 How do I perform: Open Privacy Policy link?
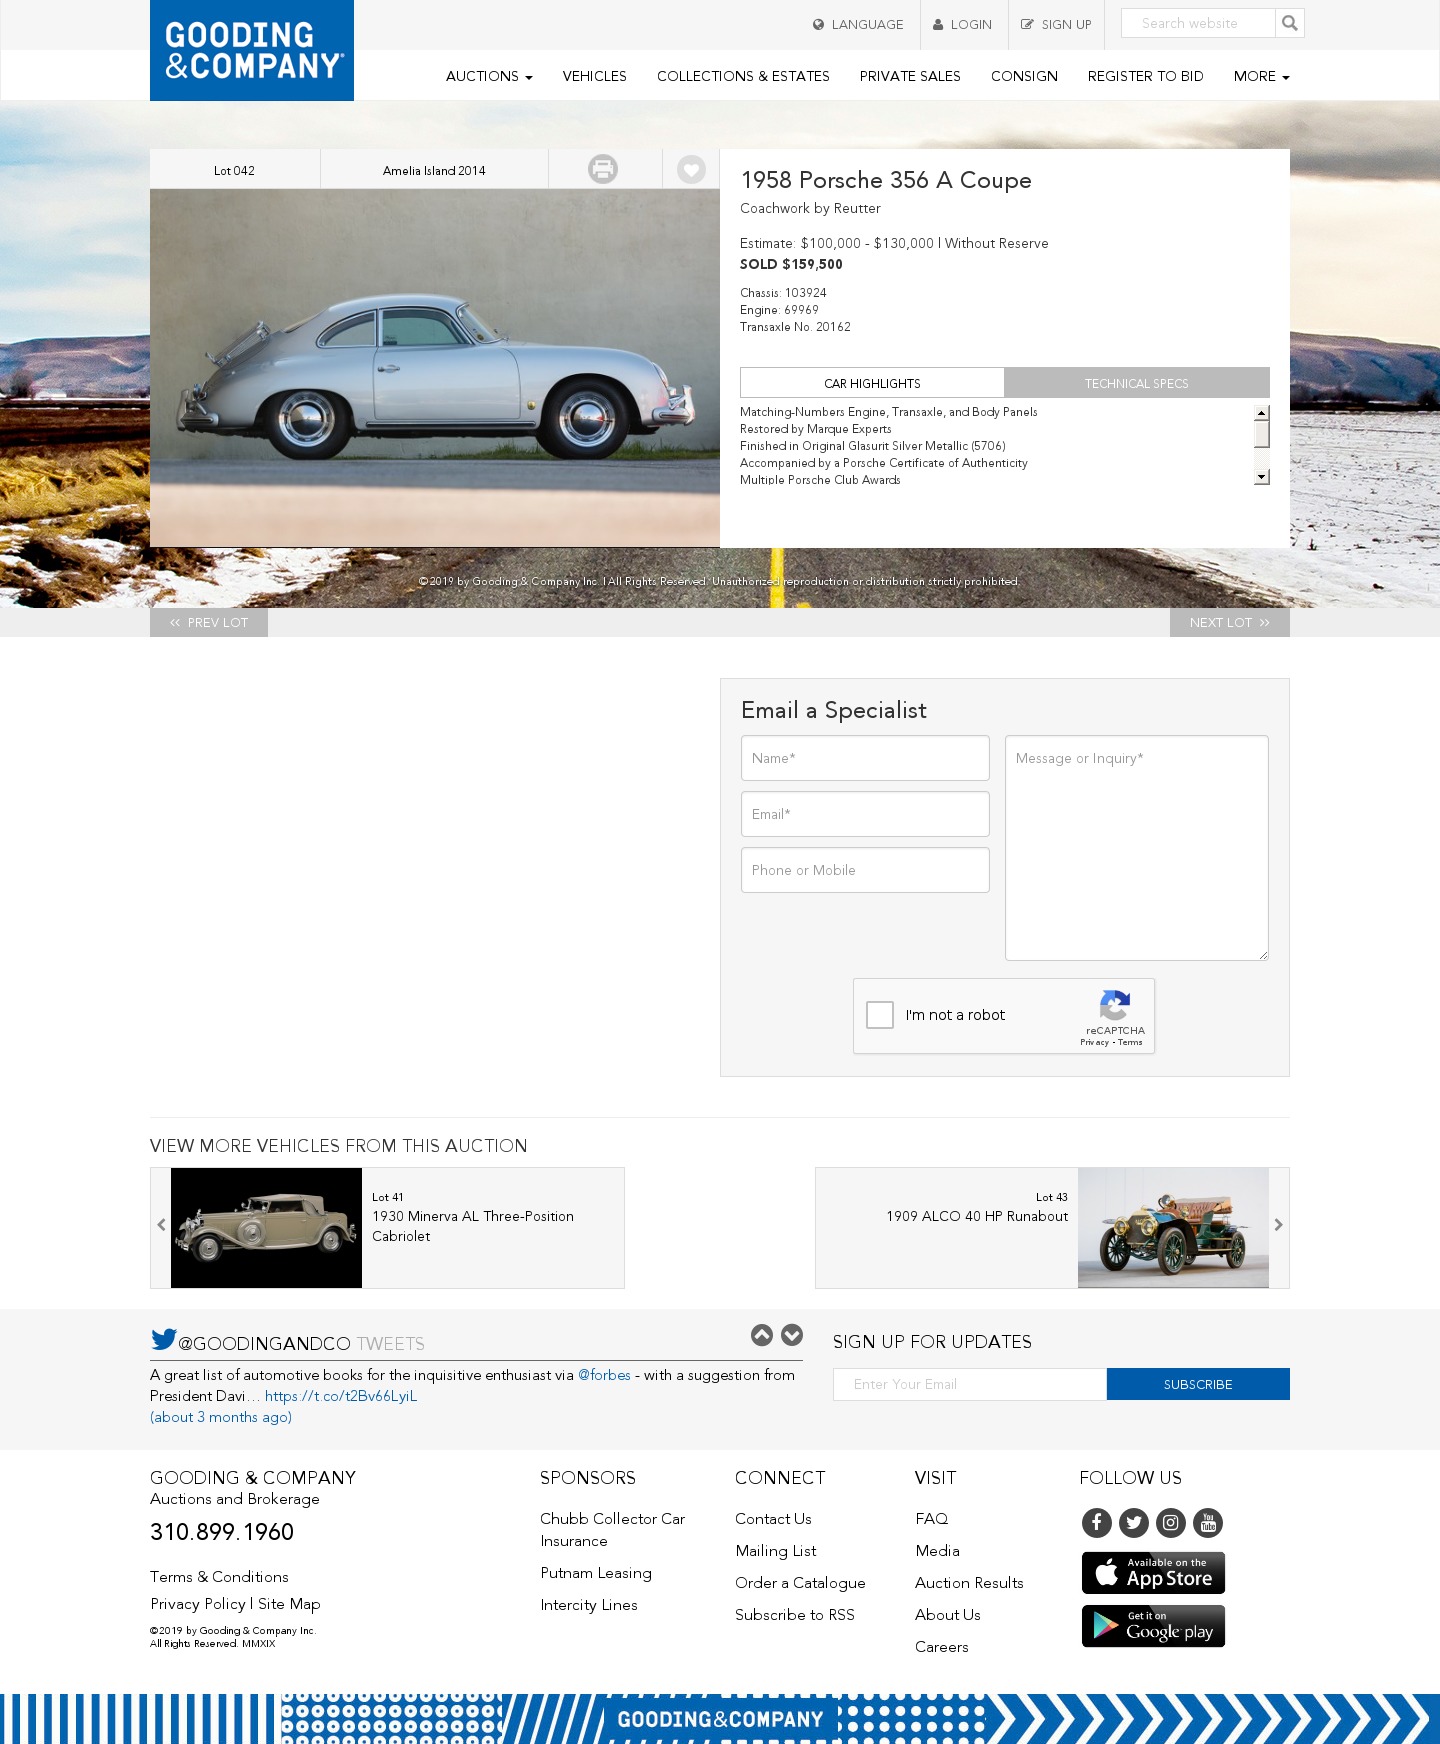pyautogui.click(x=198, y=1604)
